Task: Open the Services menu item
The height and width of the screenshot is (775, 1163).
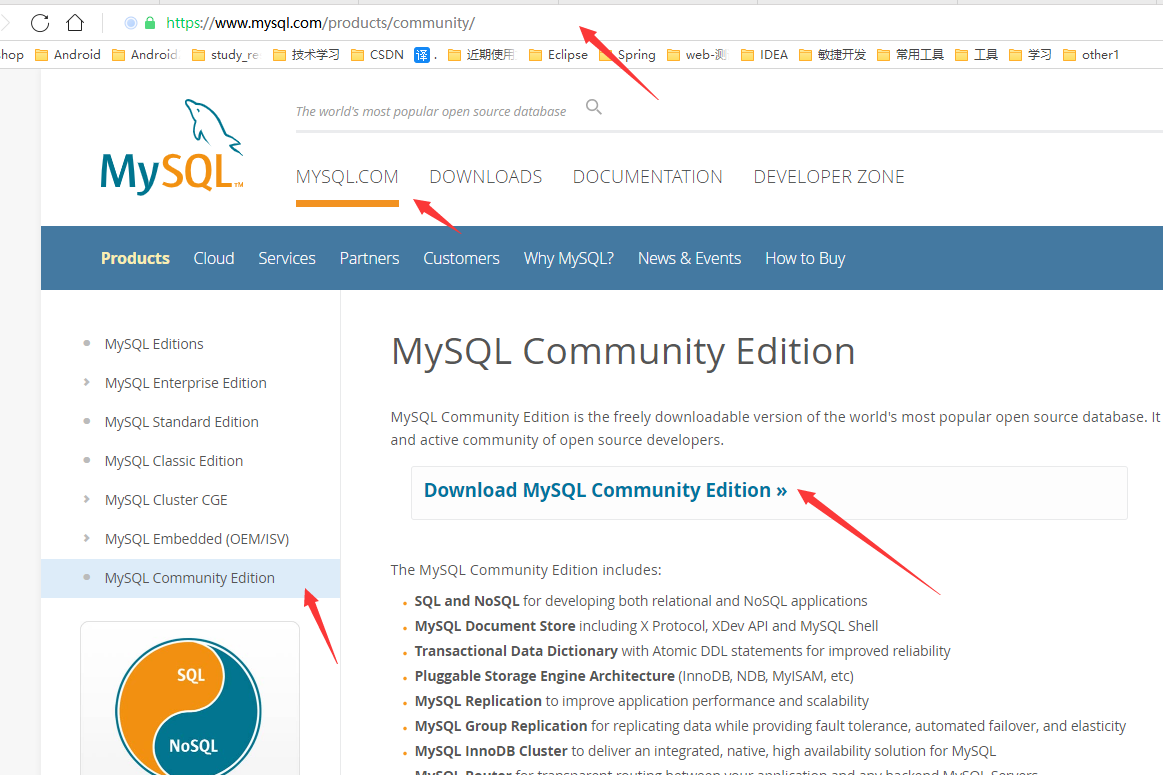Action: tap(287, 258)
